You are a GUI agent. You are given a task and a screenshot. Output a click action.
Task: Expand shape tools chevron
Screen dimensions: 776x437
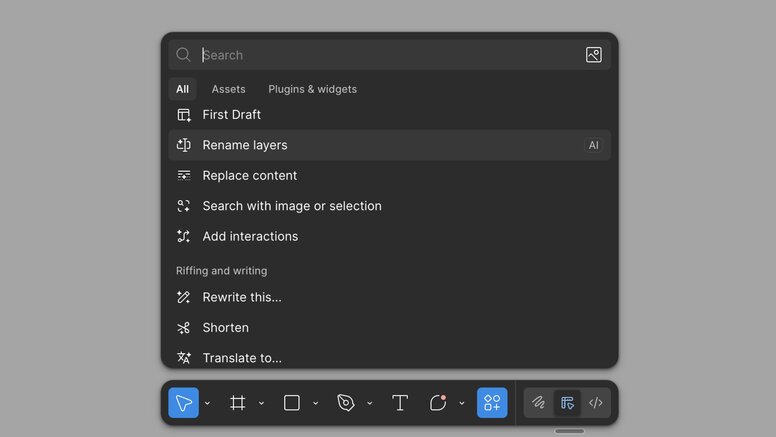pyautogui.click(x=315, y=403)
